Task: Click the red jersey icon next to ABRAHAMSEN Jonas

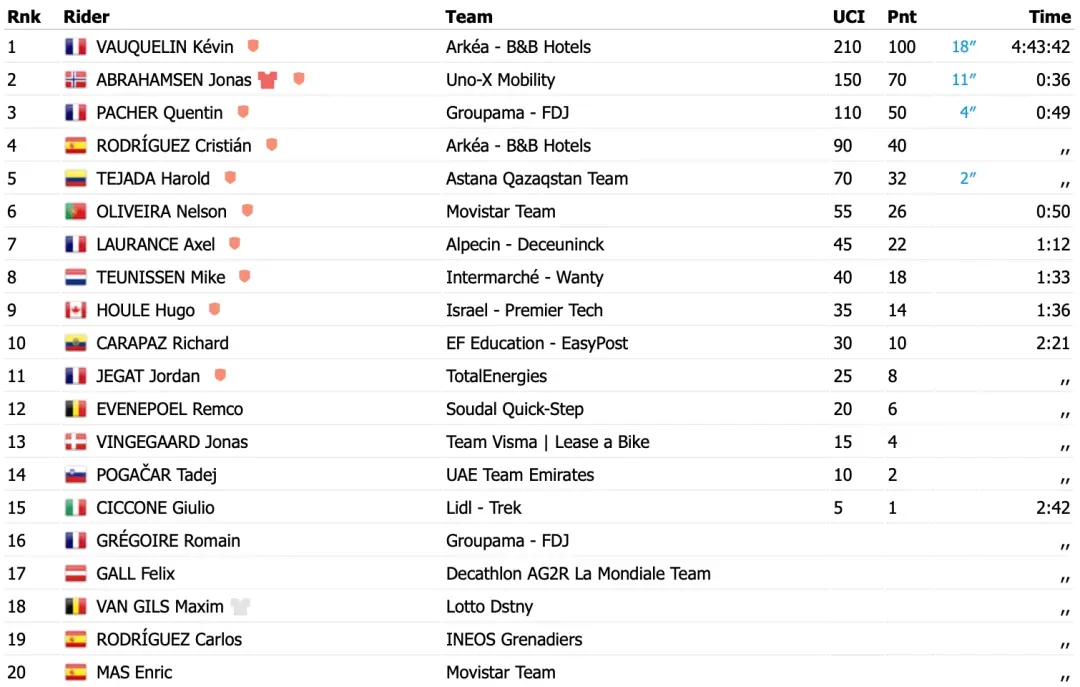Action: tap(267, 80)
